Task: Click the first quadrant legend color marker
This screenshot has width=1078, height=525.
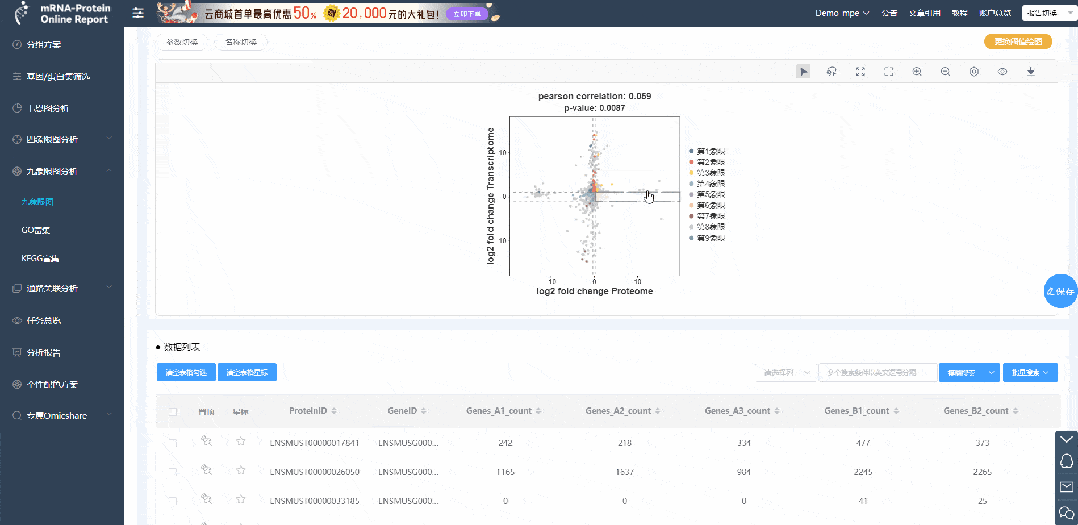Action: 691,150
